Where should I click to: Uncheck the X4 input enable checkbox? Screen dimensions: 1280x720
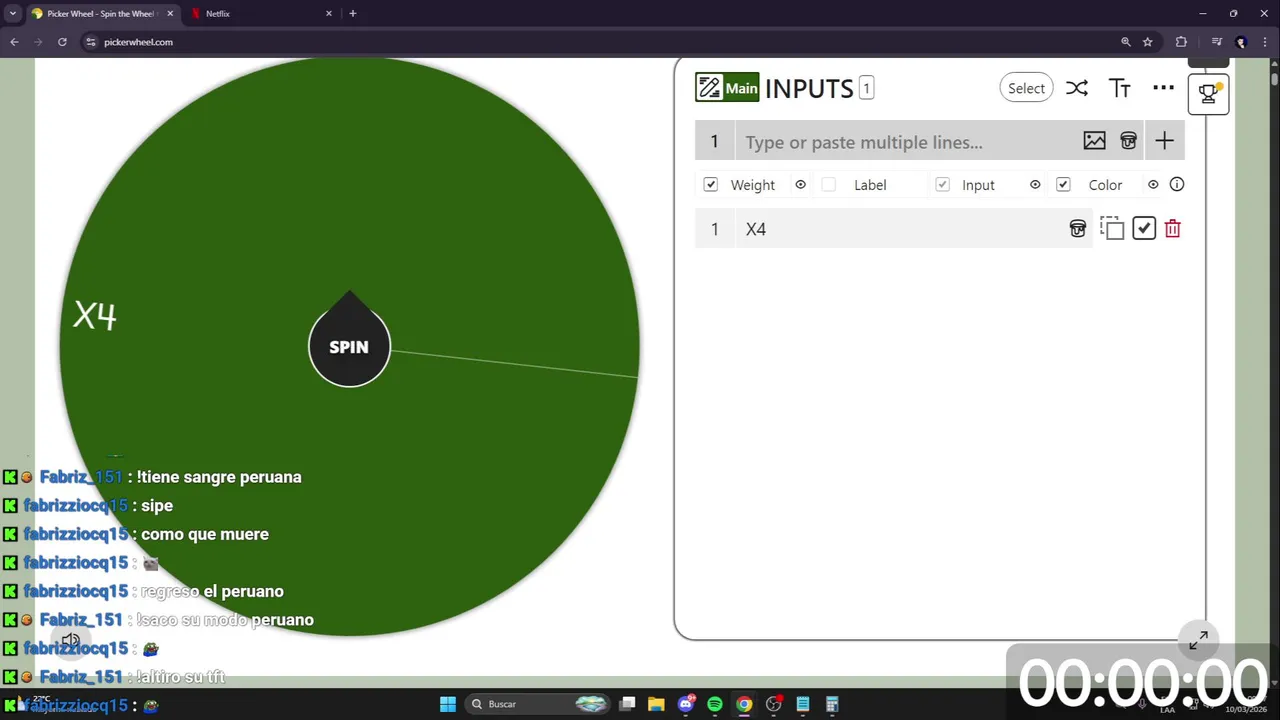(x=1144, y=229)
